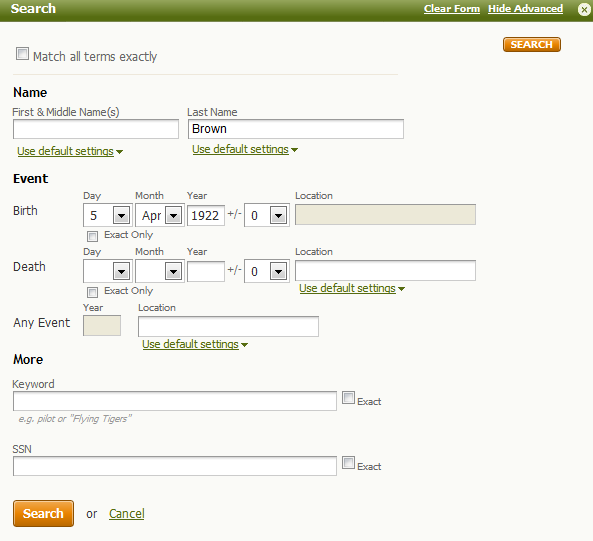Viewport: 593px width, 541px height.
Task: Open the Birth Month dropdown showing Apr
Action: pyautogui.click(x=160, y=215)
